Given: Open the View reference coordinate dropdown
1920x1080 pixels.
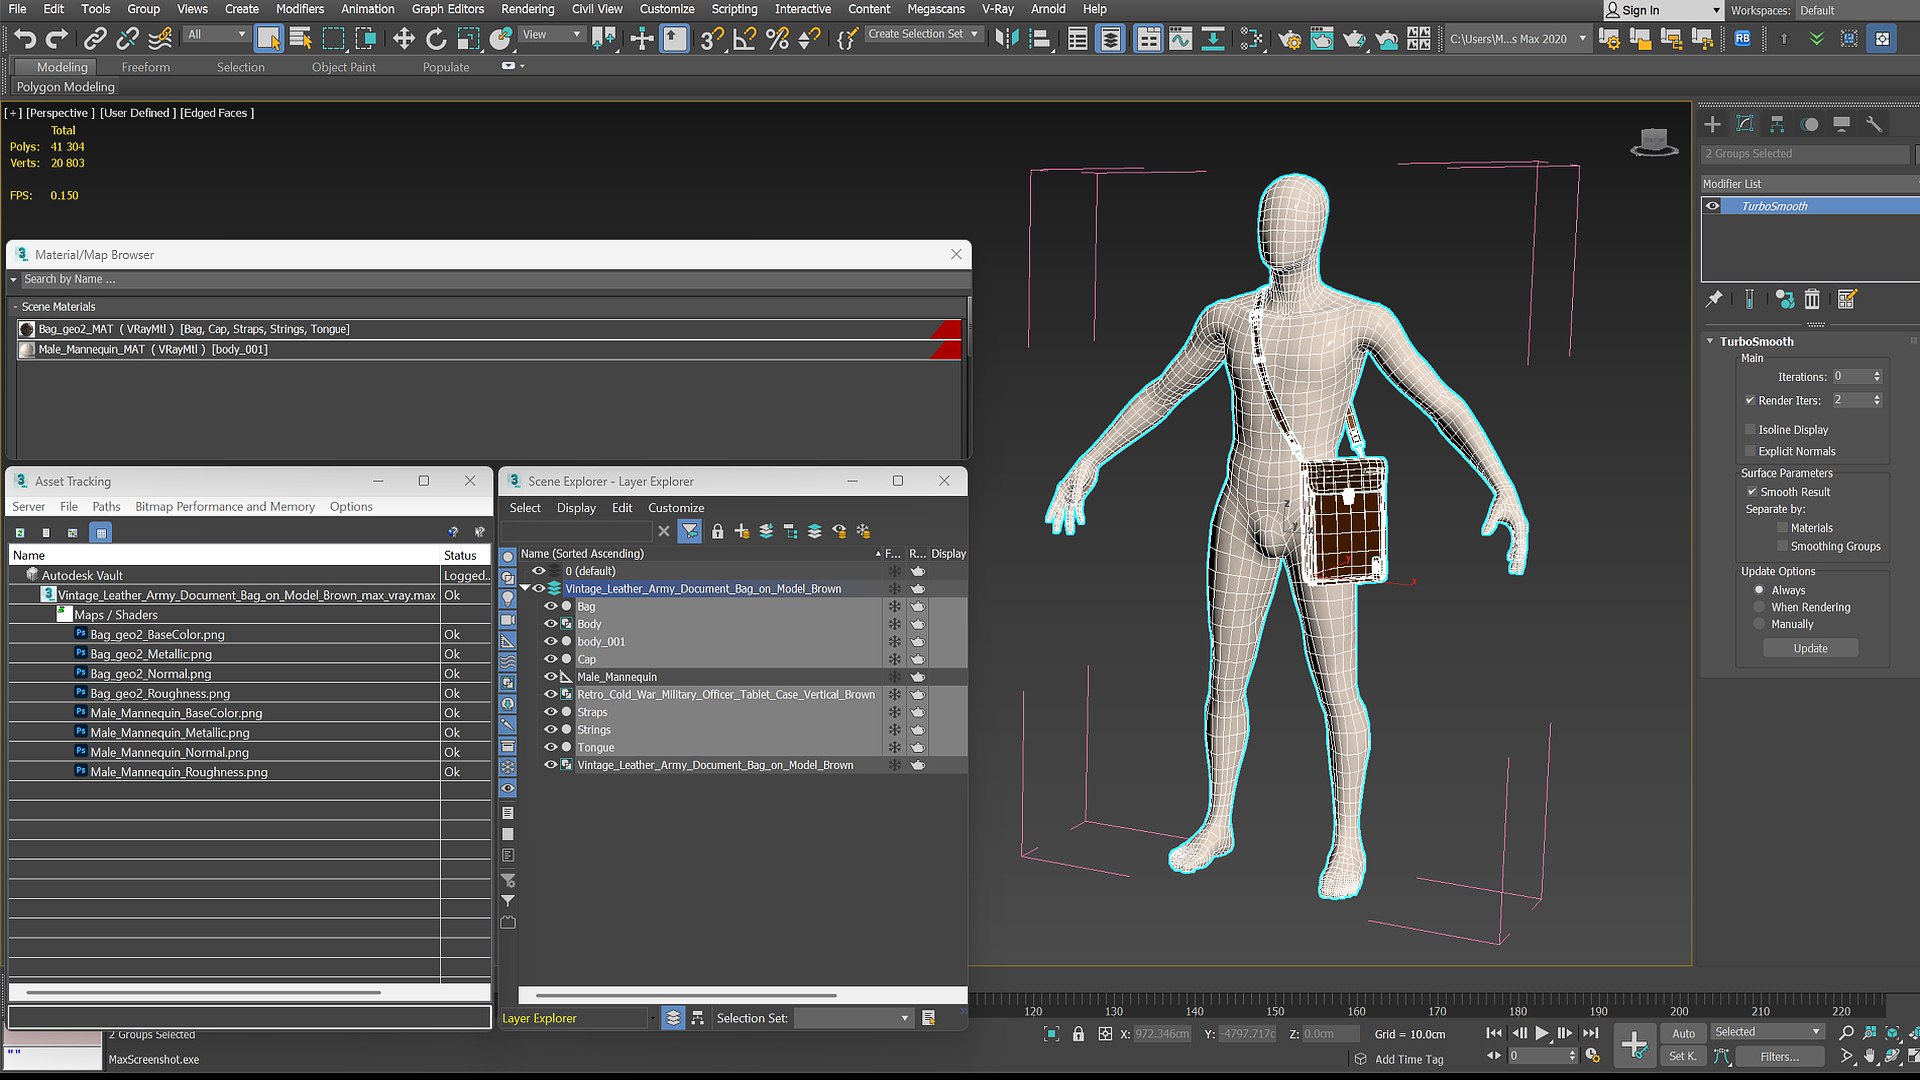Looking at the screenshot, I should click(x=552, y=34).
